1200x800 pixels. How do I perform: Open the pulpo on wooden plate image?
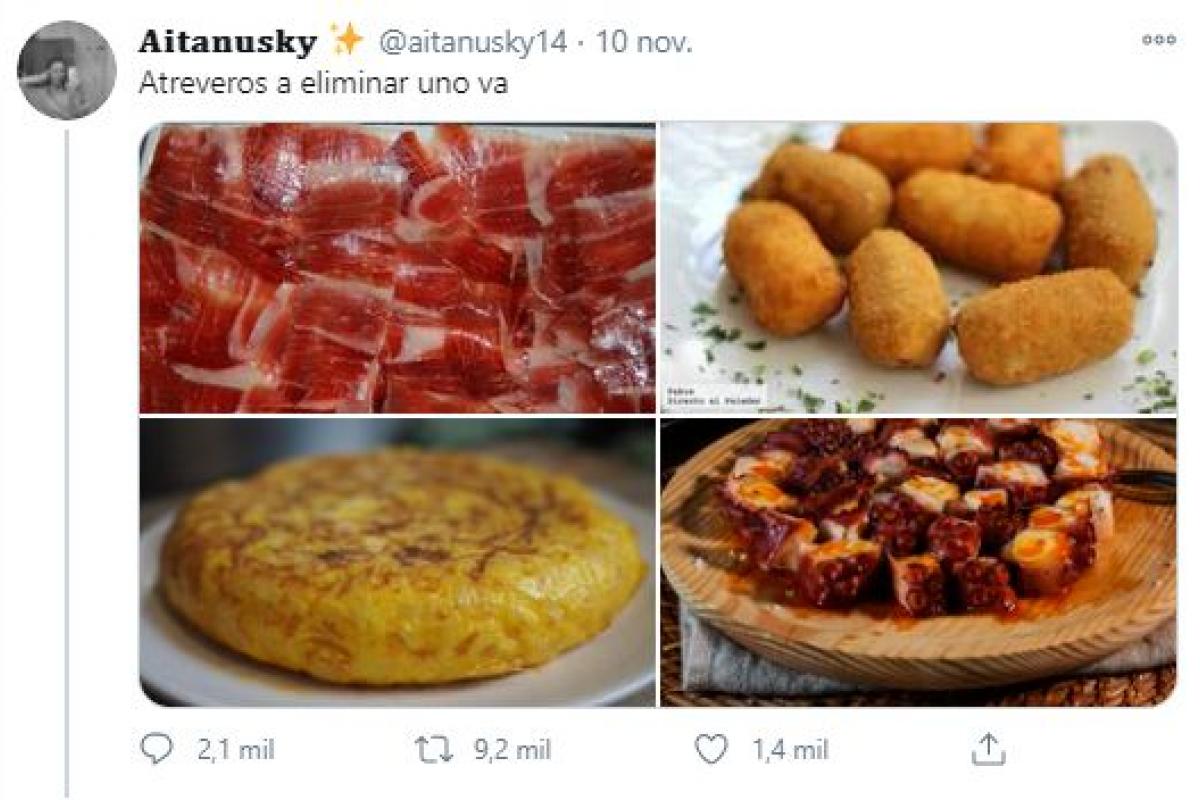pyautogui.click(x=918, y=563)
